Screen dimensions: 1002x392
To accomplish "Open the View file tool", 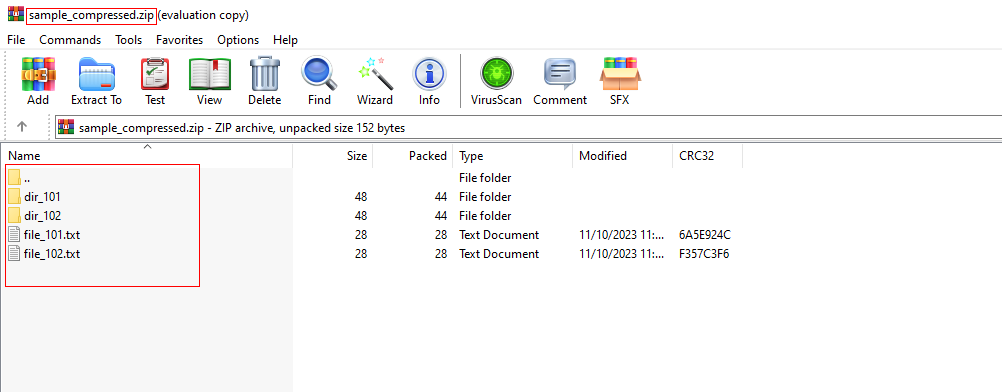I will click(x=210, y=74).
